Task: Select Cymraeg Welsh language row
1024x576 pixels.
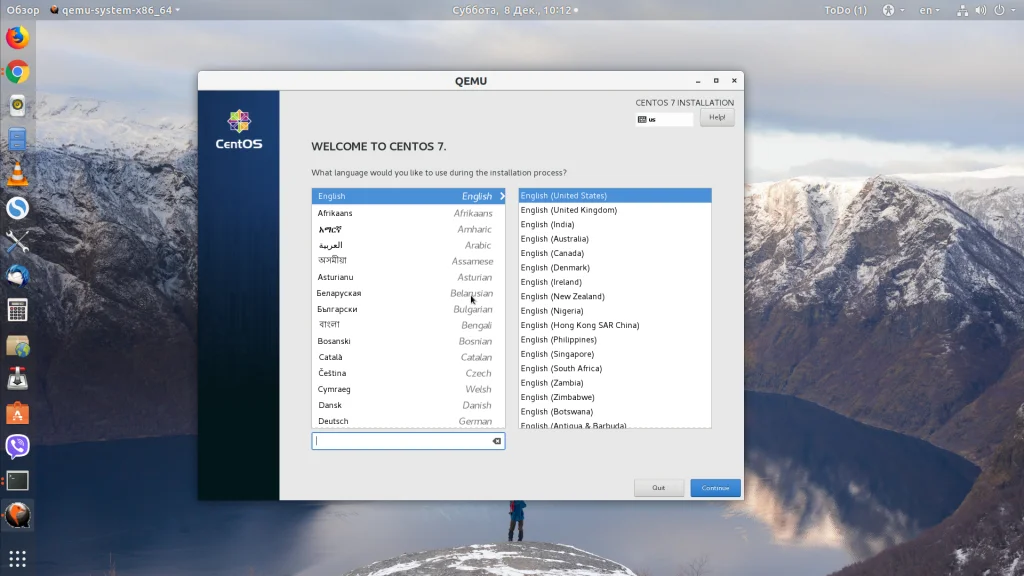Action: (408, 389)
